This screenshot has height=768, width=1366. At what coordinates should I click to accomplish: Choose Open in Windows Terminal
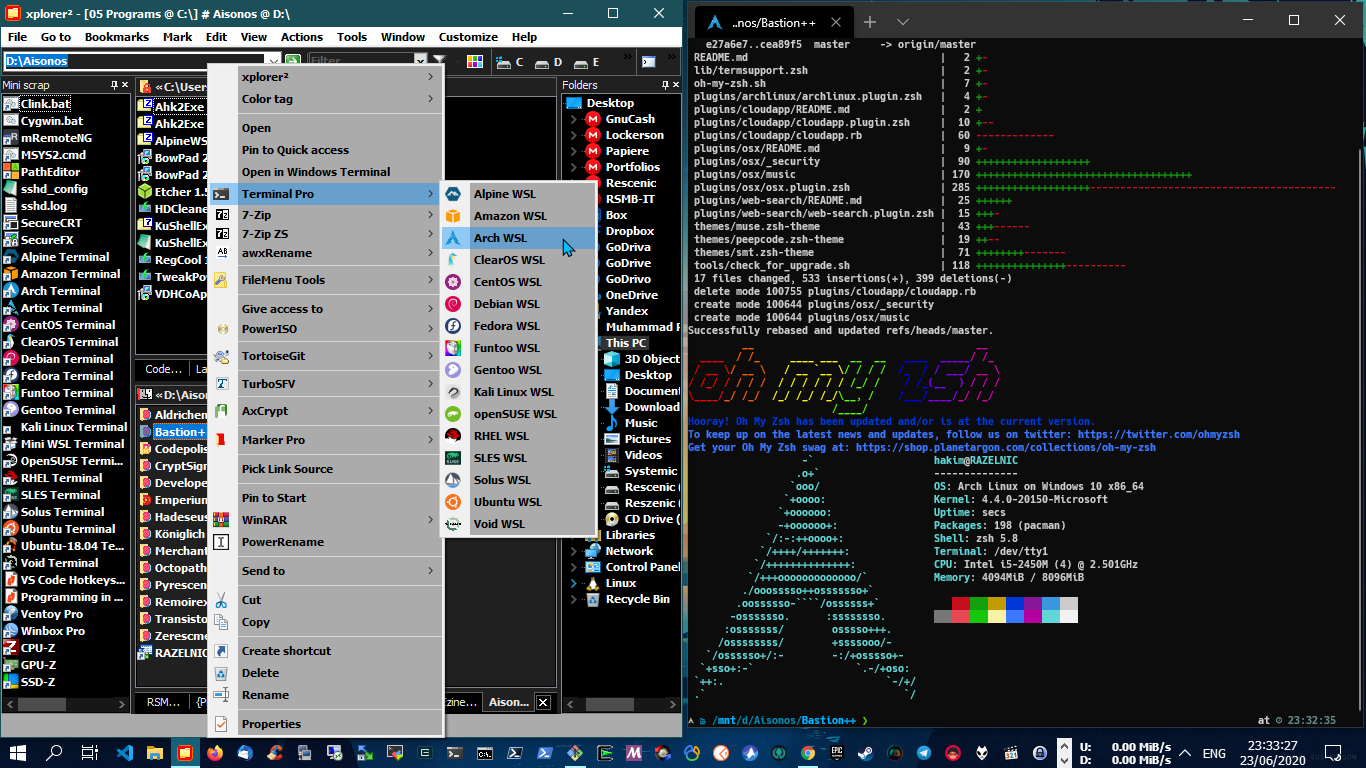pos(324,172)
